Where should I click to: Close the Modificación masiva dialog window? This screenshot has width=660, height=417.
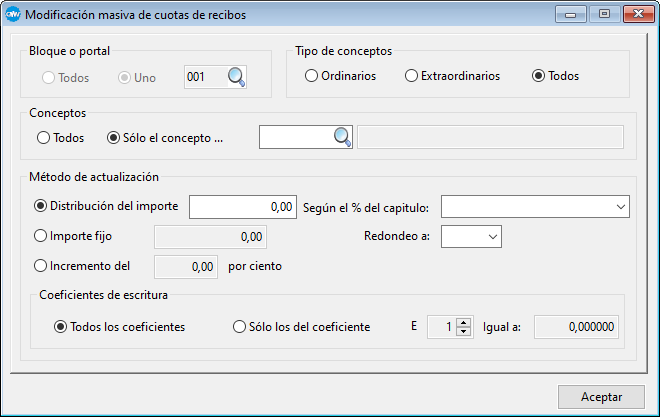tap(632, 15)
